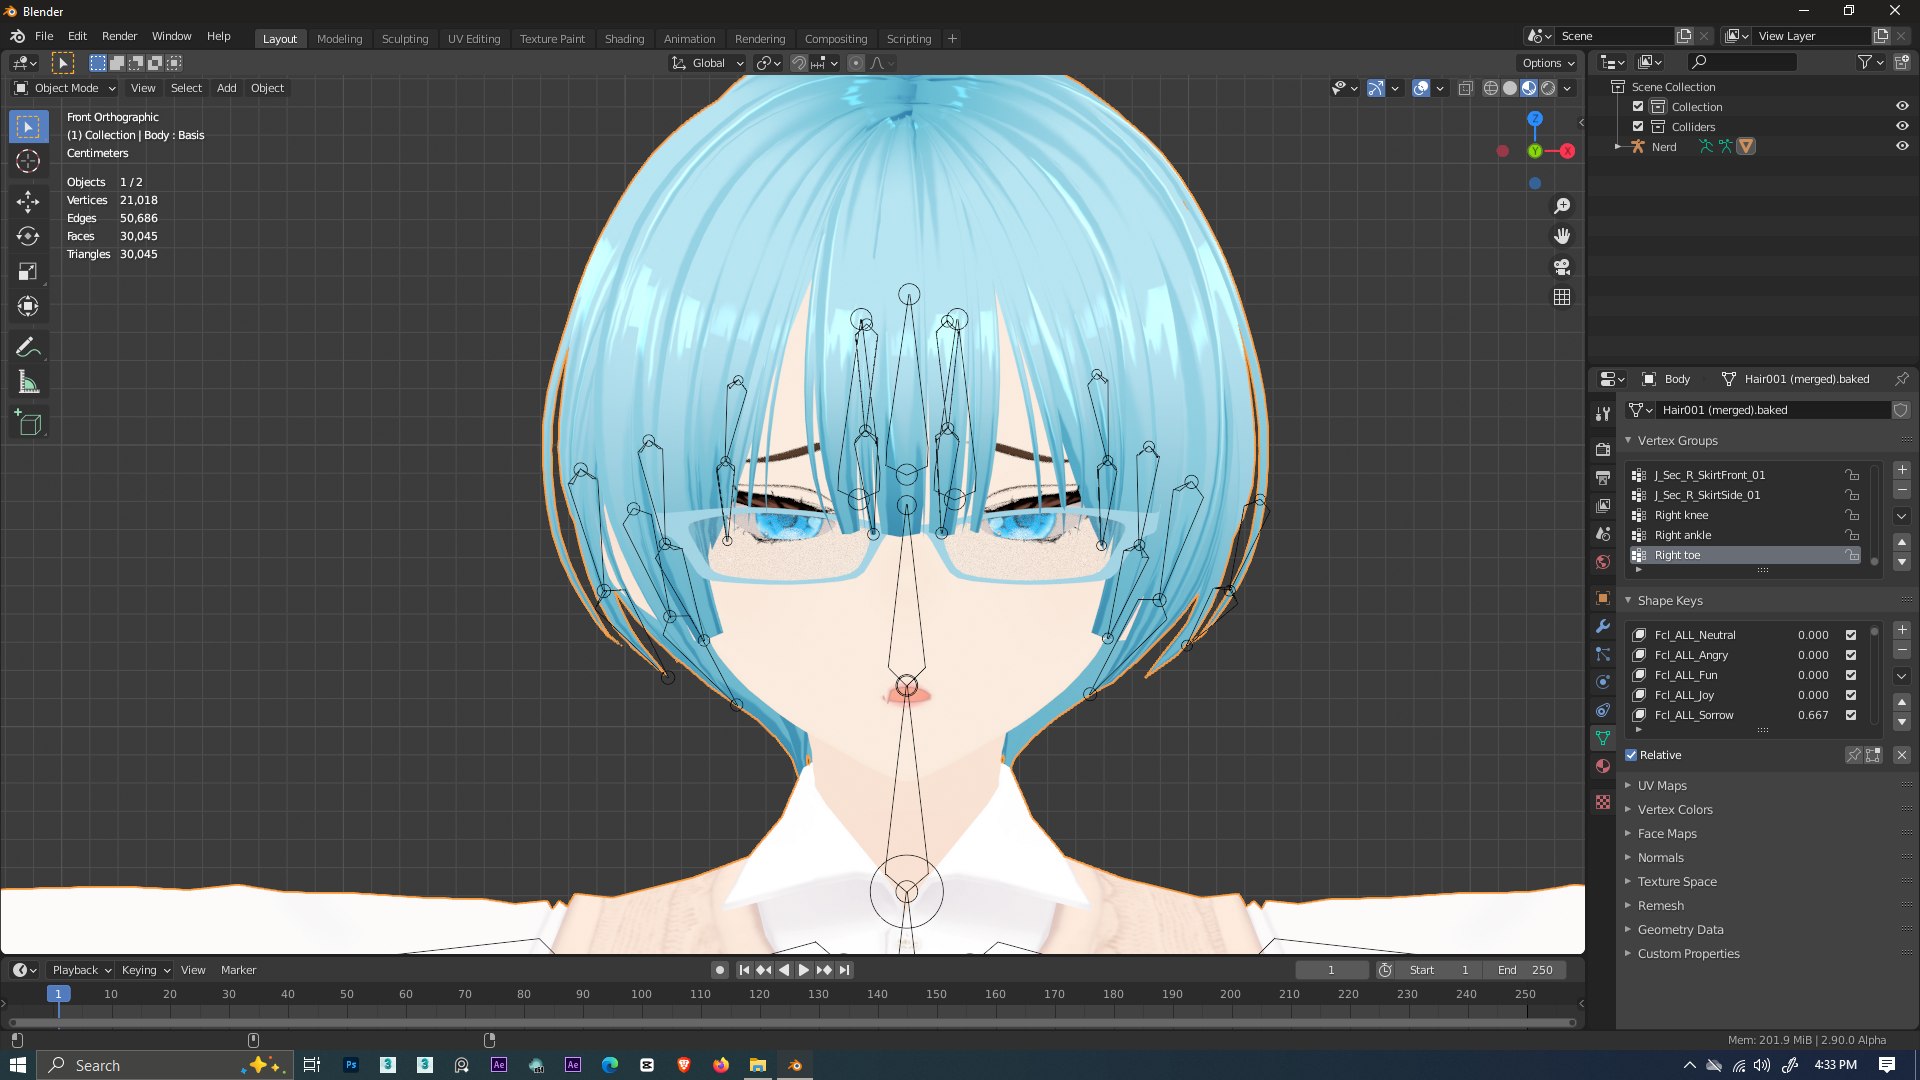This screenshot has width=1920, height=1080.
Task: Open the Modifiers wrench tab
Action: pyautogui.click(x=1603, y=626)
